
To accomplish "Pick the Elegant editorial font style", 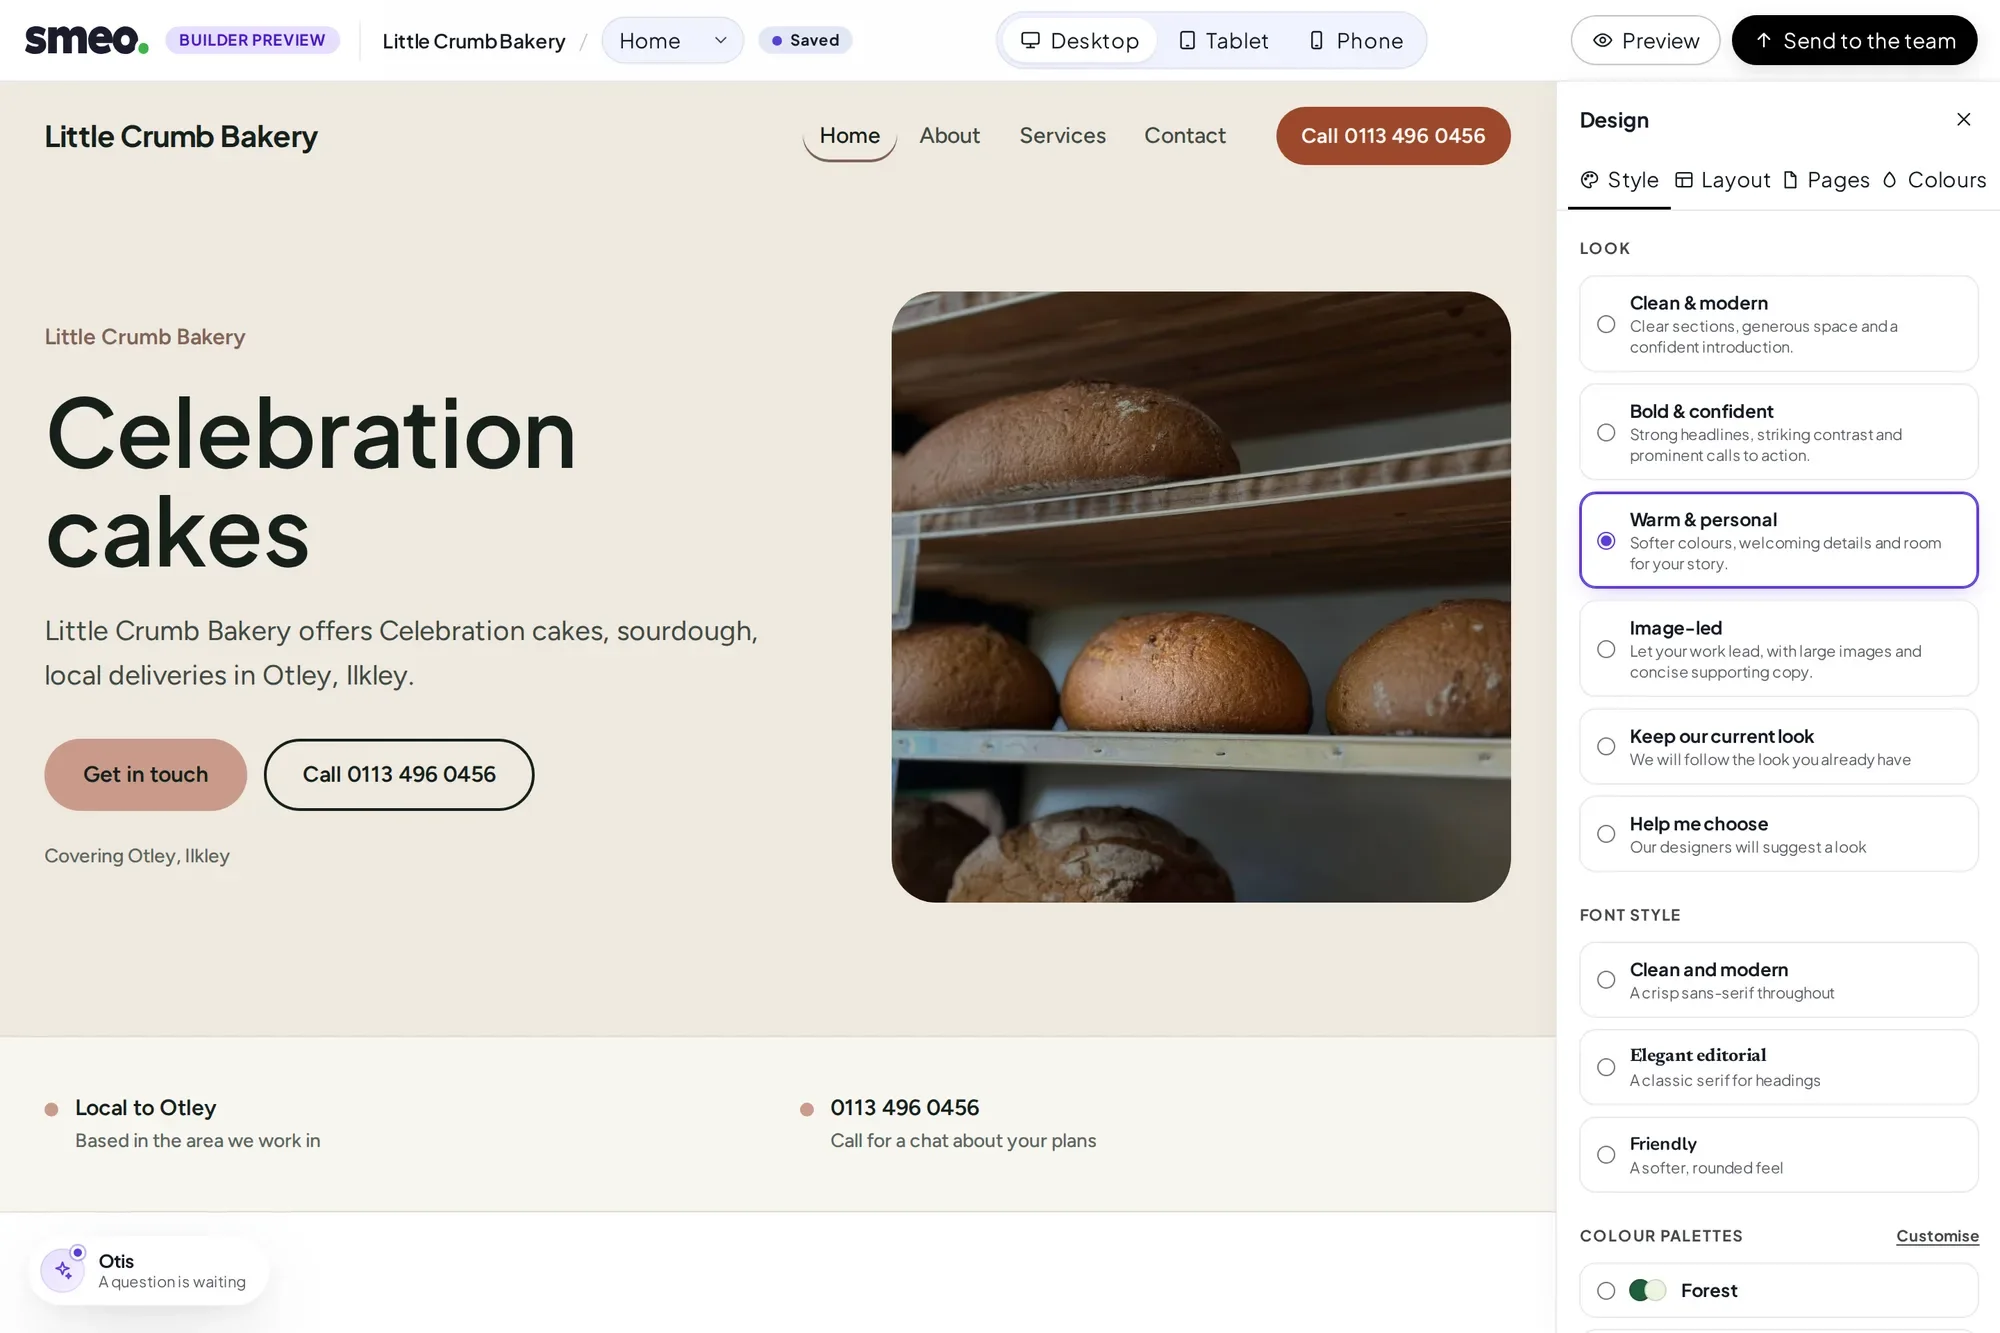I will coord(1778,1067).
